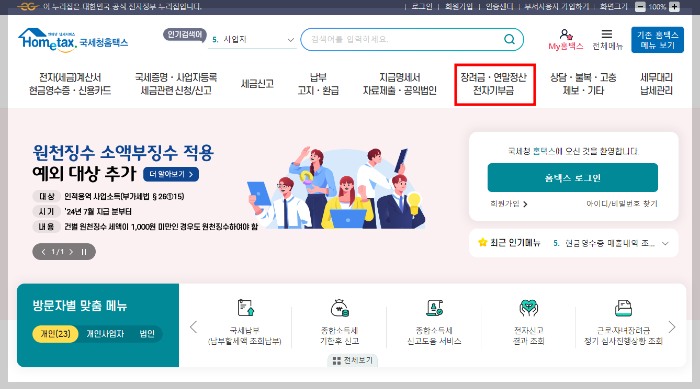Open 종합소득세 기한후 신고 icon

point(339,308)
